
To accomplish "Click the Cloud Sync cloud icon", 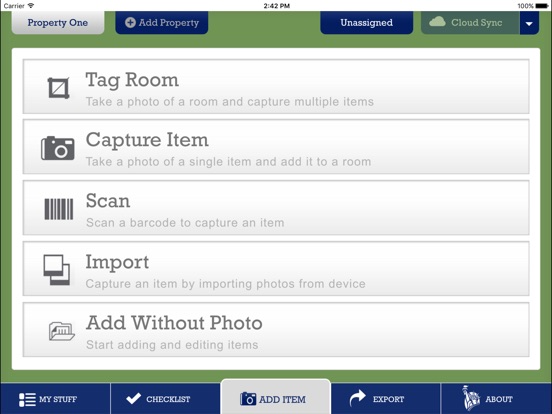I will (x=437, y=22).
